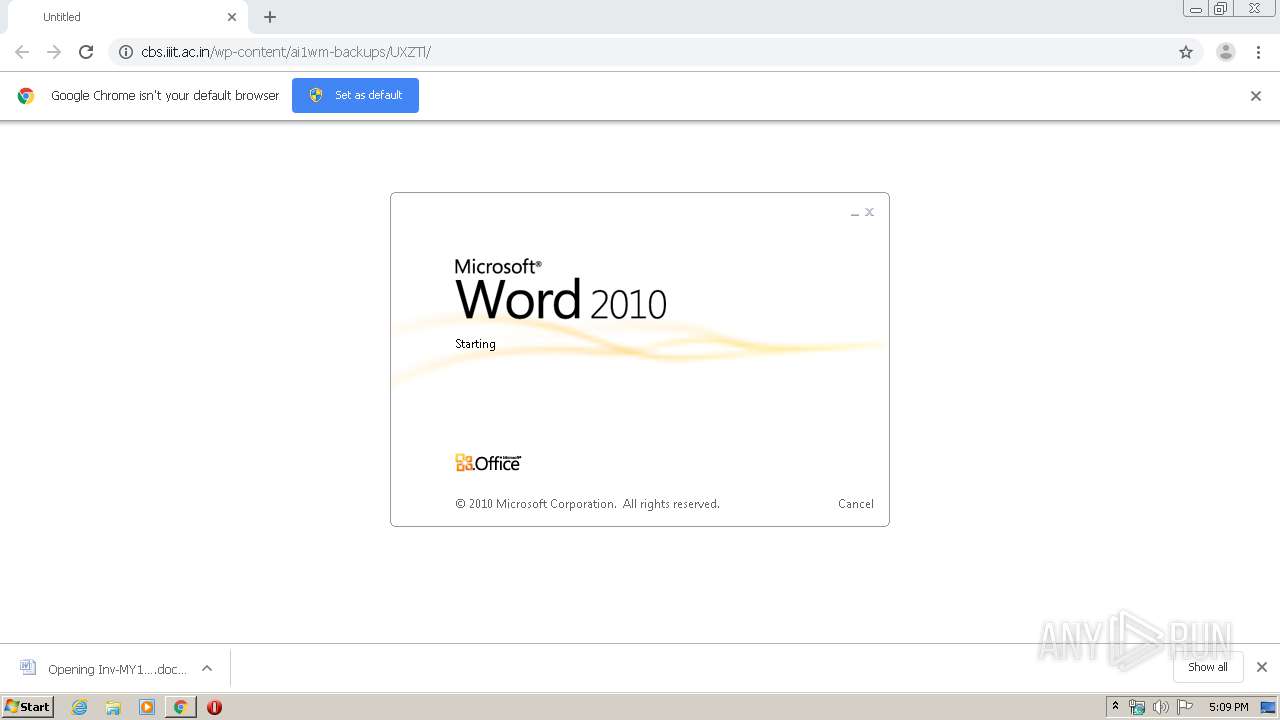Open Chrome's three-dot menu

point(1258,52)
